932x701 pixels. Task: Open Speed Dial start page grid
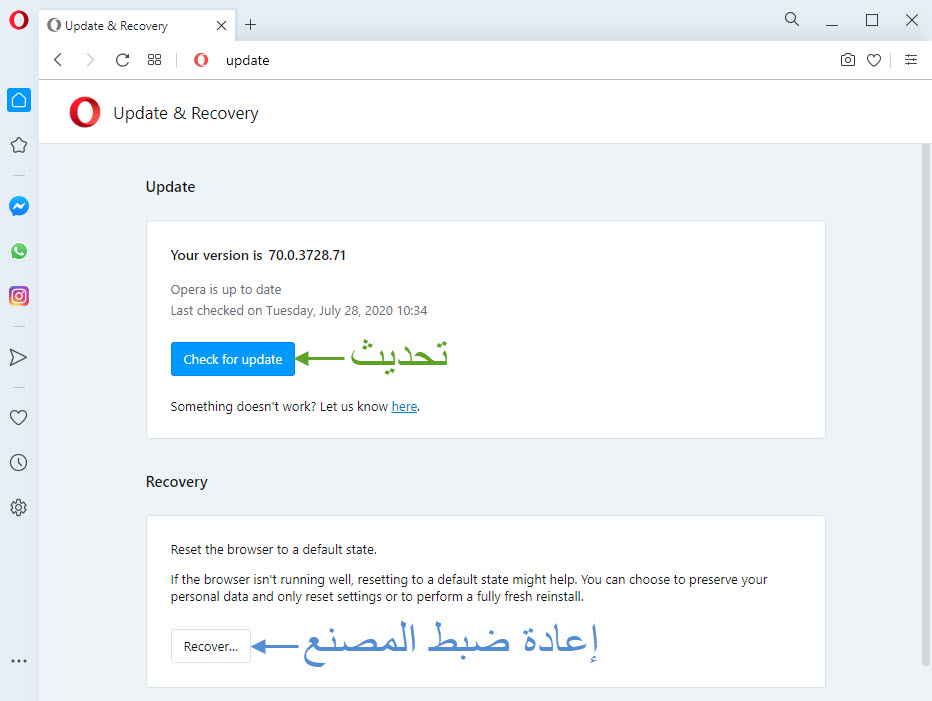click(x=155, y=59)
